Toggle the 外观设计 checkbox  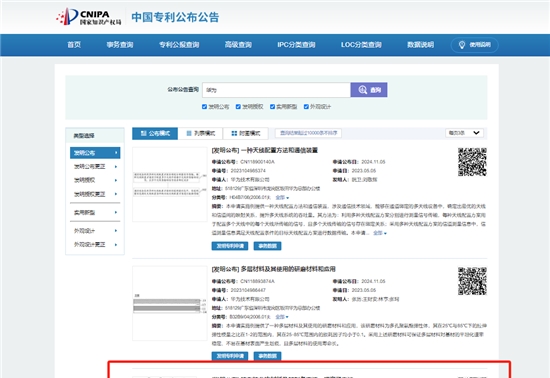306,107
